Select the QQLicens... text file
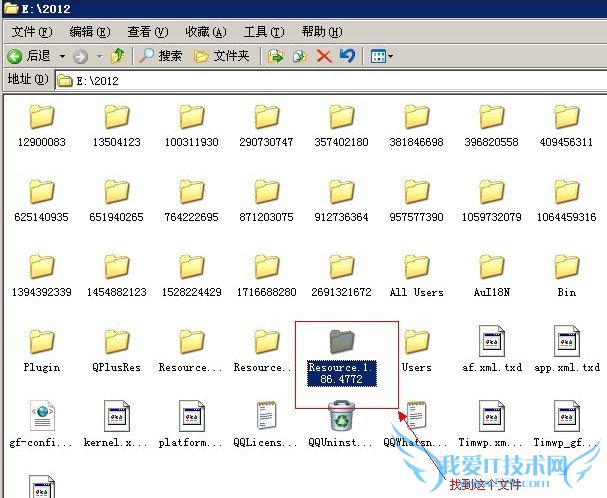This screenshot has width=607, height=498. (266, 424)
